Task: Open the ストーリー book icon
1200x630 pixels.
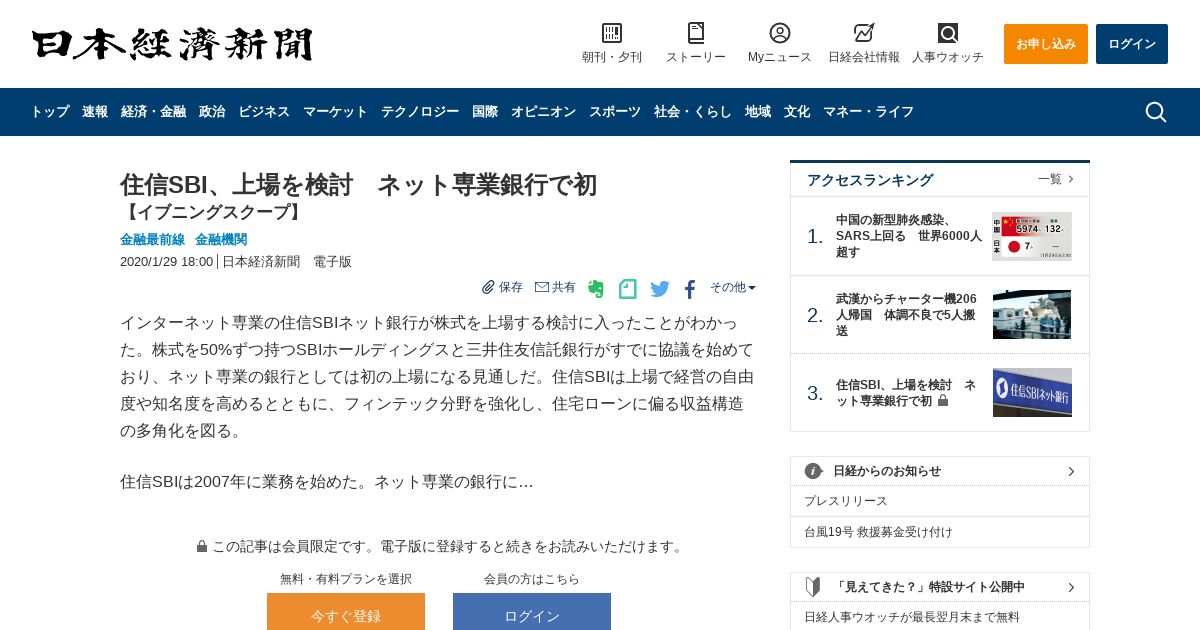Action: click(696, 33)
